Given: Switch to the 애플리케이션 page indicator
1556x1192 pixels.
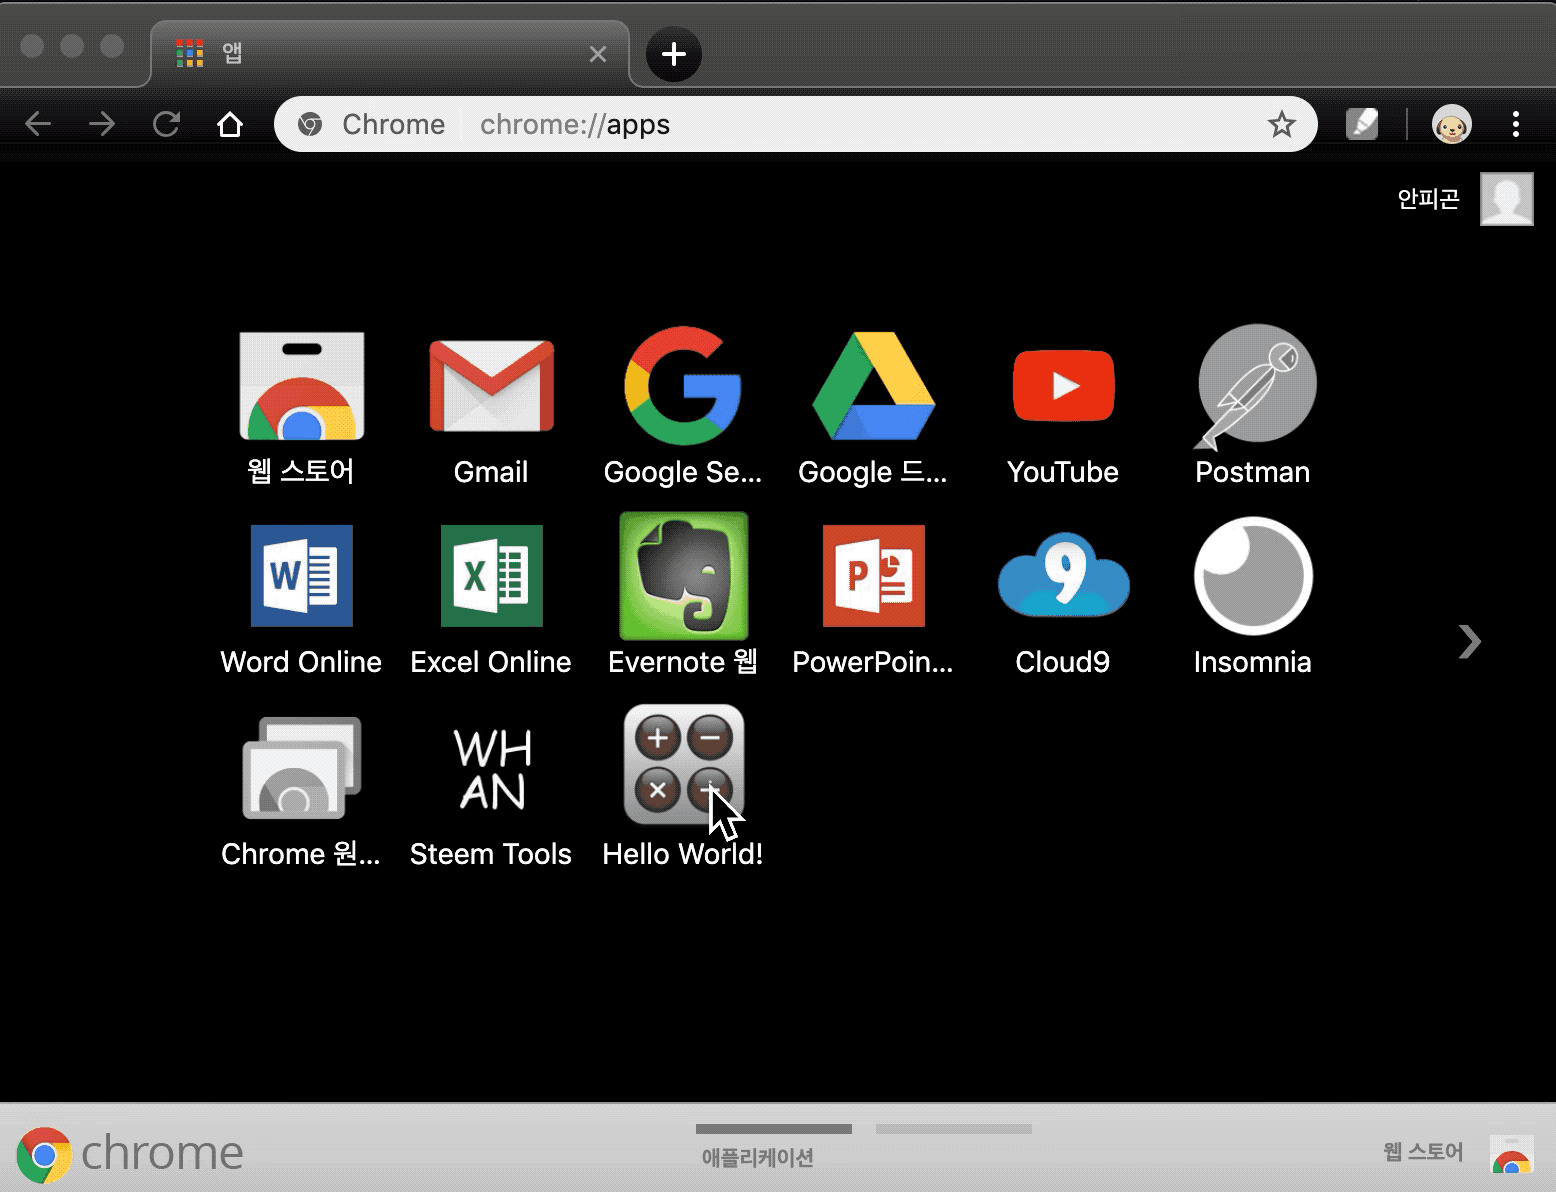Looking at the screenshot, I should click(773, 1145).
